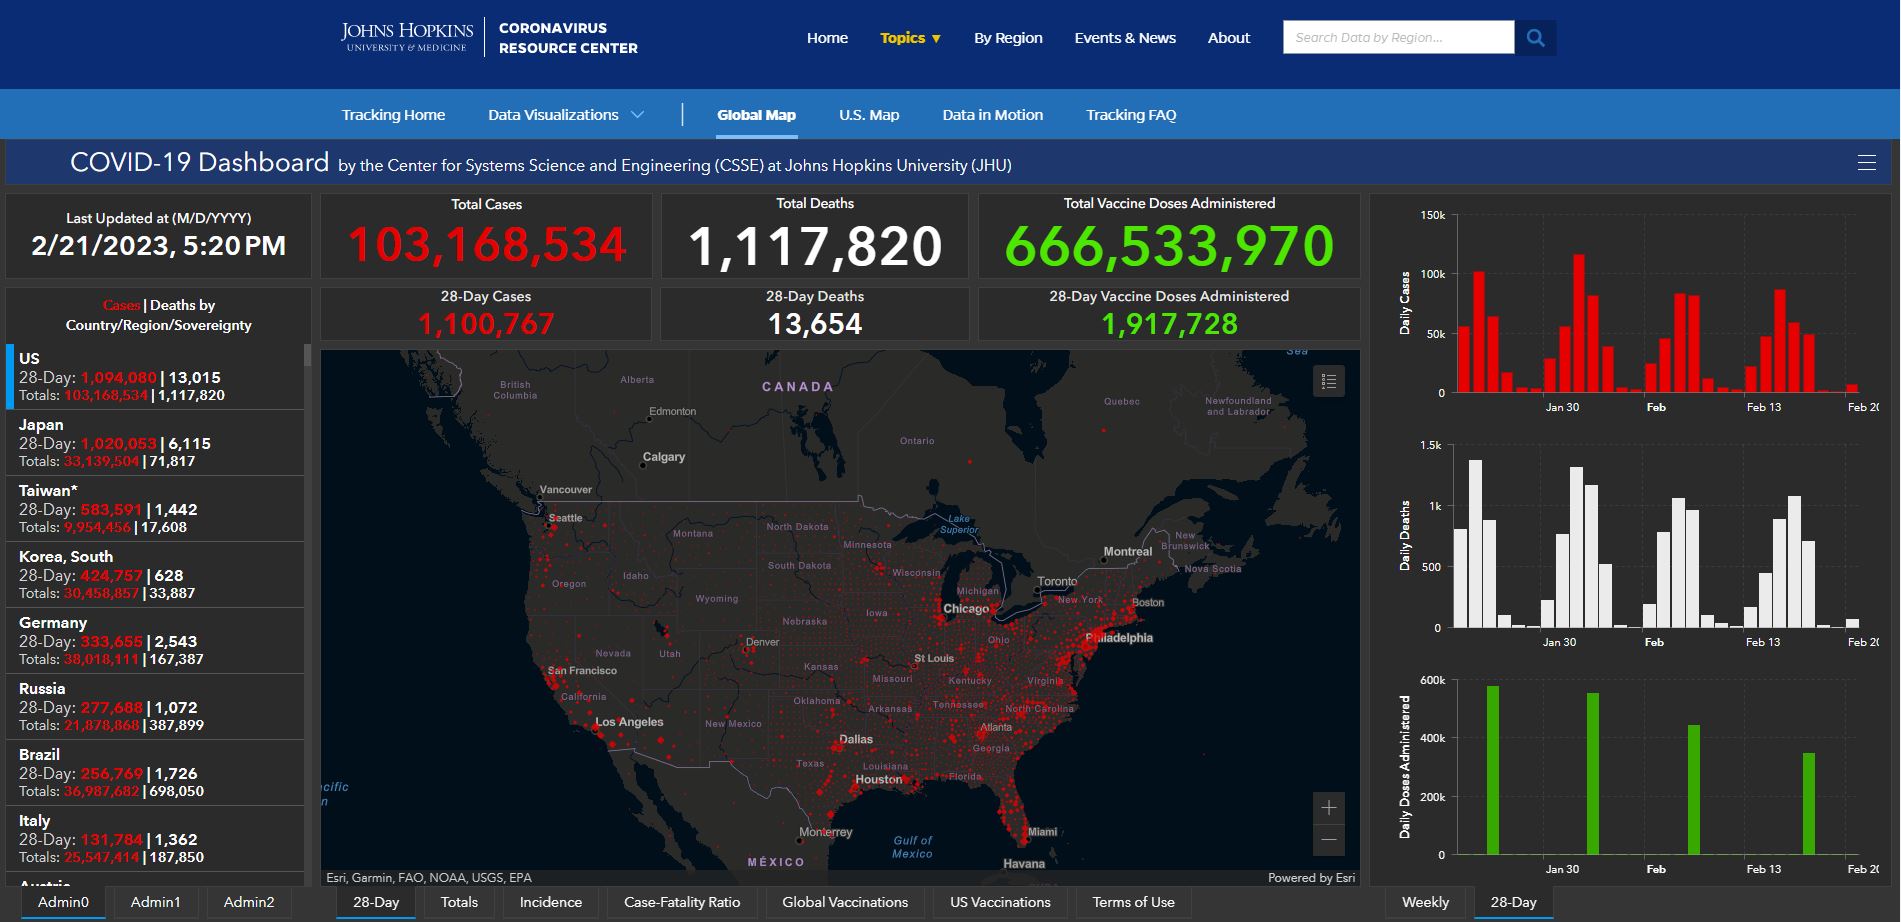Select the Admin2 tab
This screenshot has width=1901, height=922.
coord(249,902)
